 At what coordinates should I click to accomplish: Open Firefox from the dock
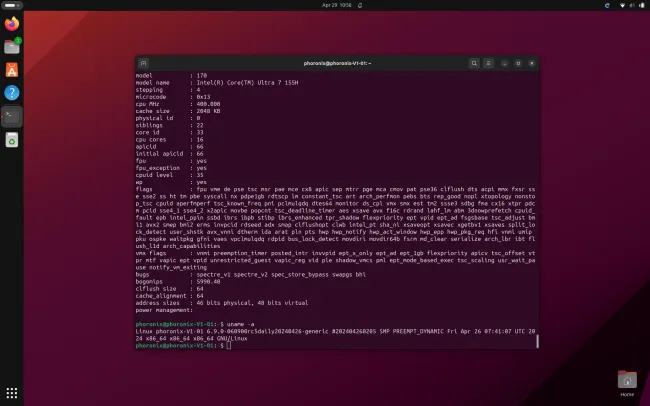[x=13, y=22]
